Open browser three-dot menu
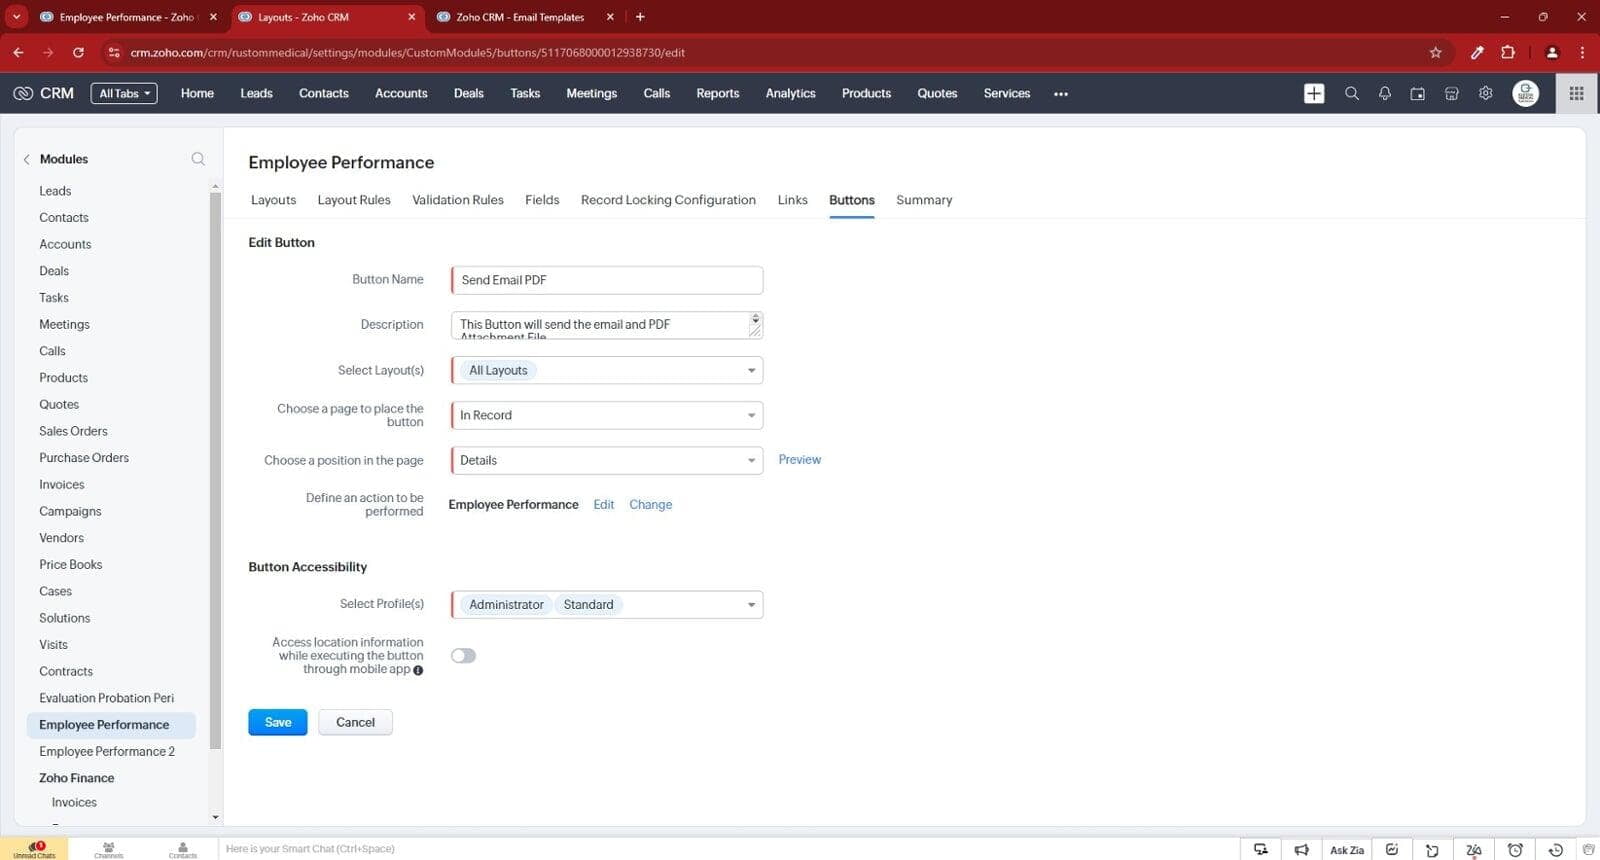 tap(1582, 52)
